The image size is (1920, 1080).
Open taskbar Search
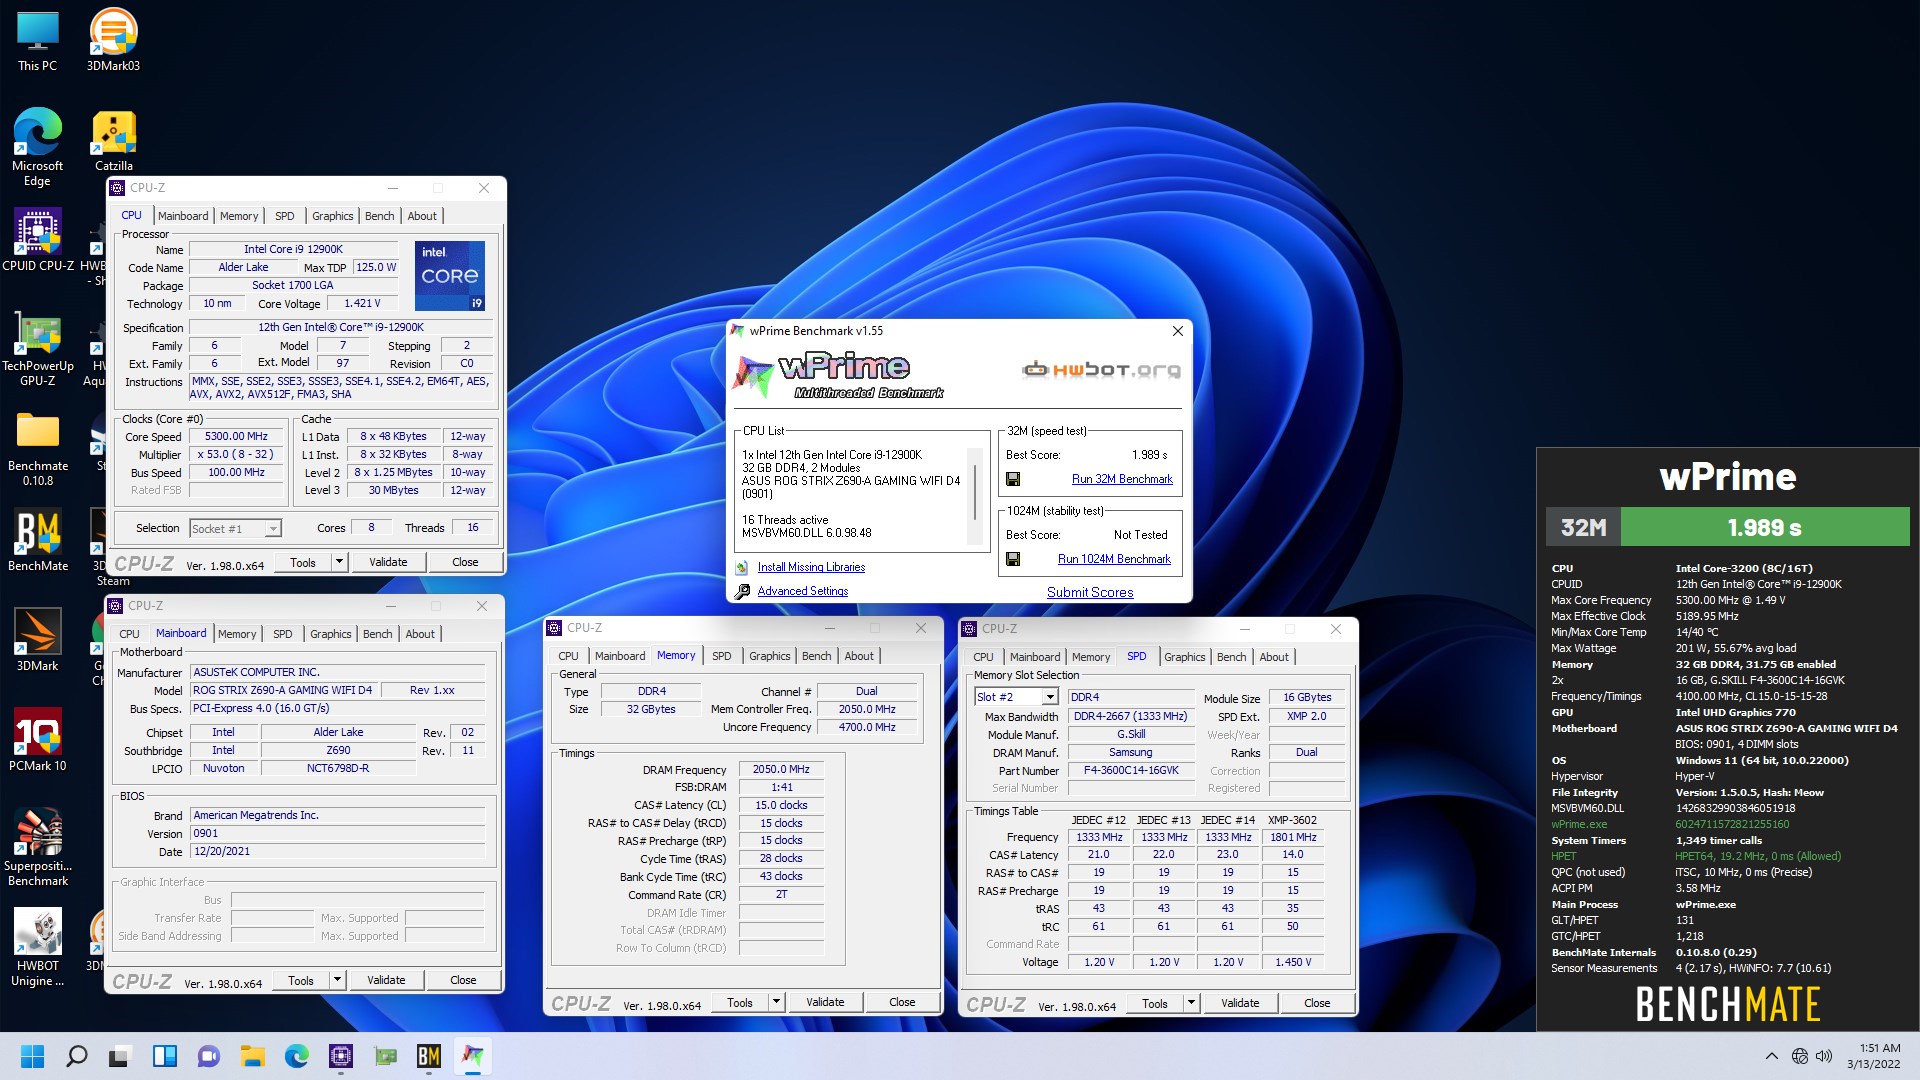(x=76, y=1056)
